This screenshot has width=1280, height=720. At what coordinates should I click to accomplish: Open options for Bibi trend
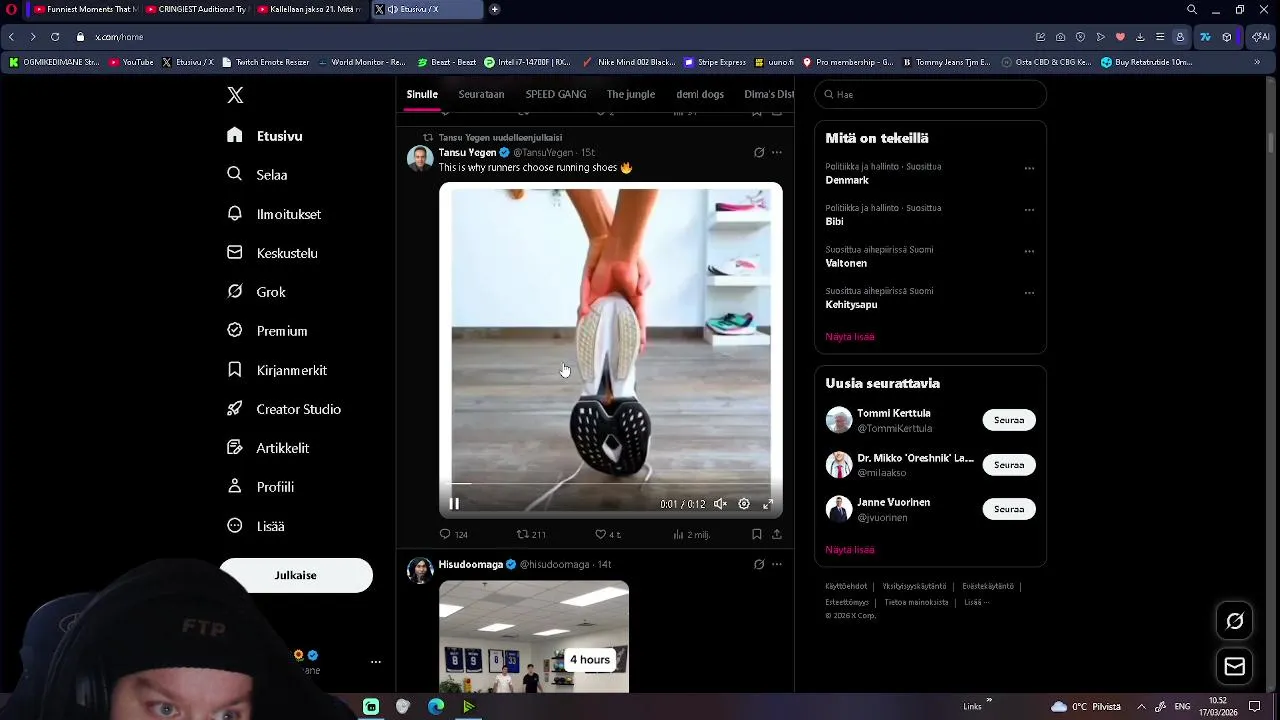[1029, 210]
